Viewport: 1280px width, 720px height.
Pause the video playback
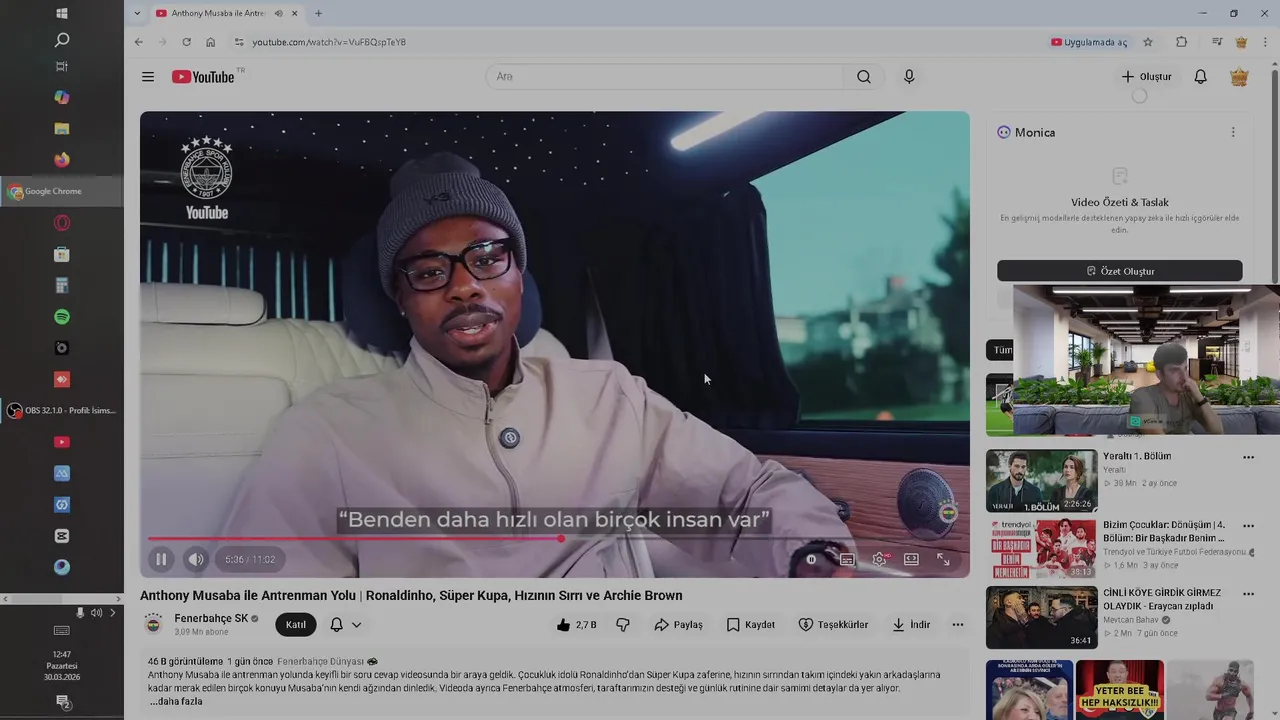coord(160,559)
